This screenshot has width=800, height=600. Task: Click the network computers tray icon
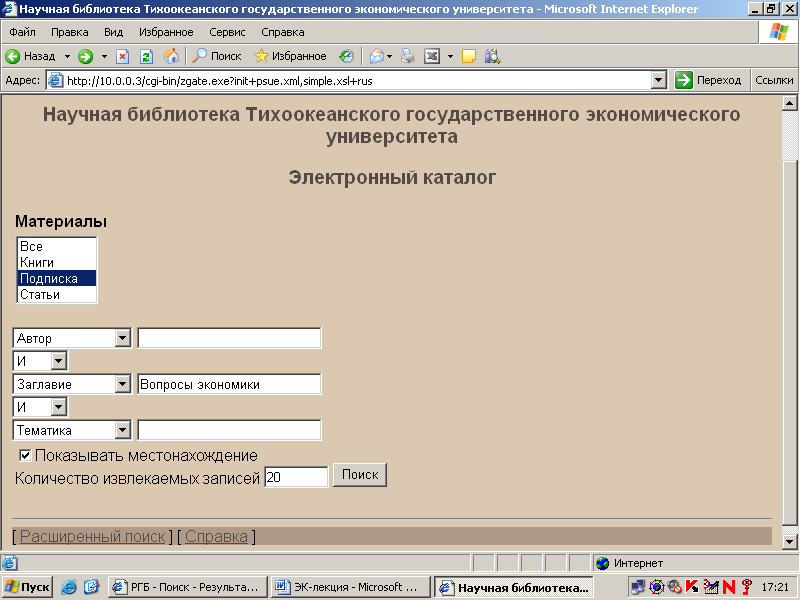638,587
